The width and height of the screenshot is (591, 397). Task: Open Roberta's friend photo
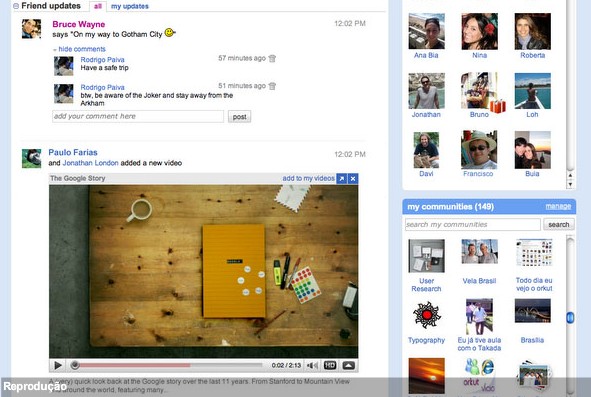coord(533,31)
